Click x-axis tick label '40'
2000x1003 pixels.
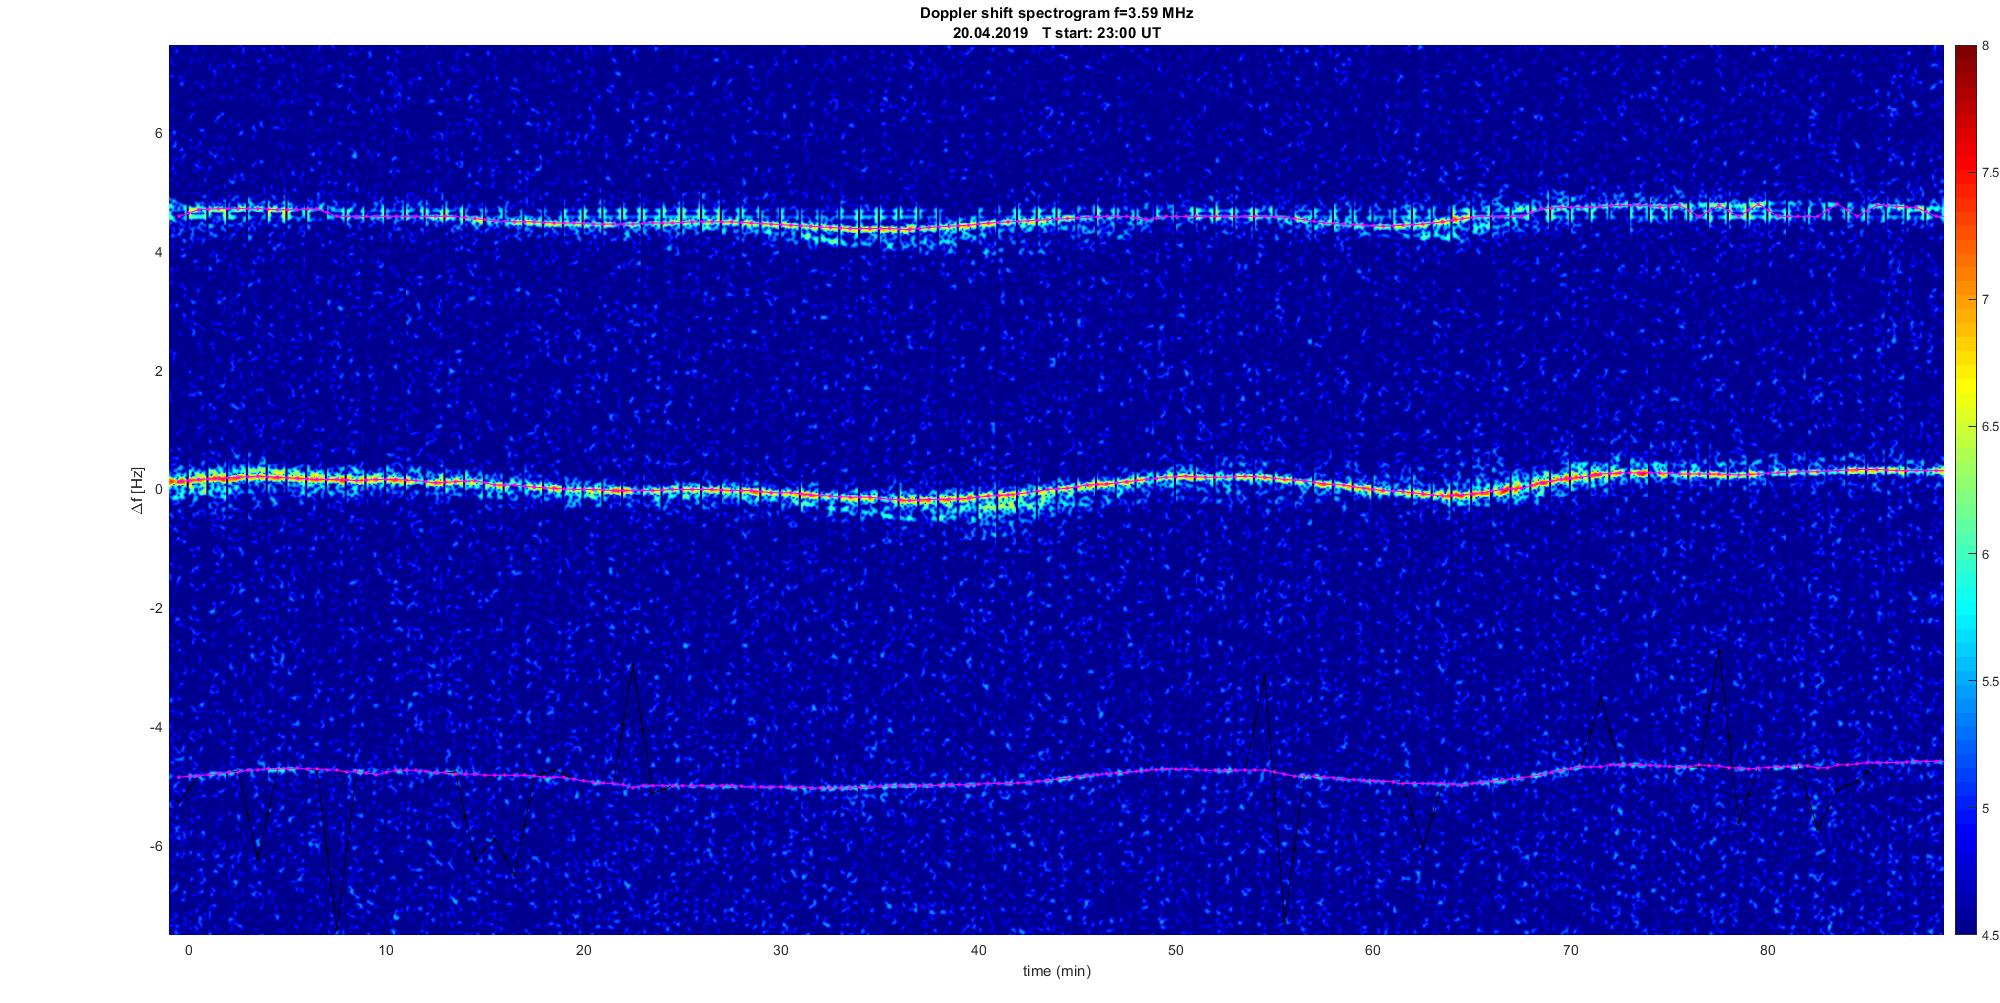tap(978, 950)
